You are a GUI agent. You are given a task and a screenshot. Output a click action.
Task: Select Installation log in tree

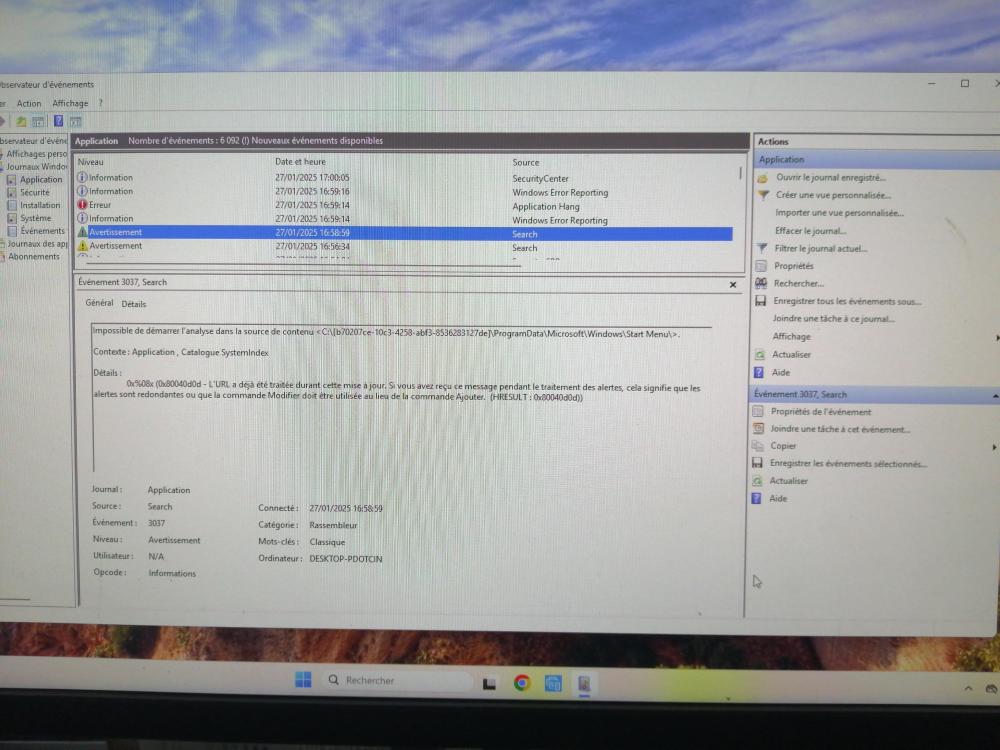(40, 205)
